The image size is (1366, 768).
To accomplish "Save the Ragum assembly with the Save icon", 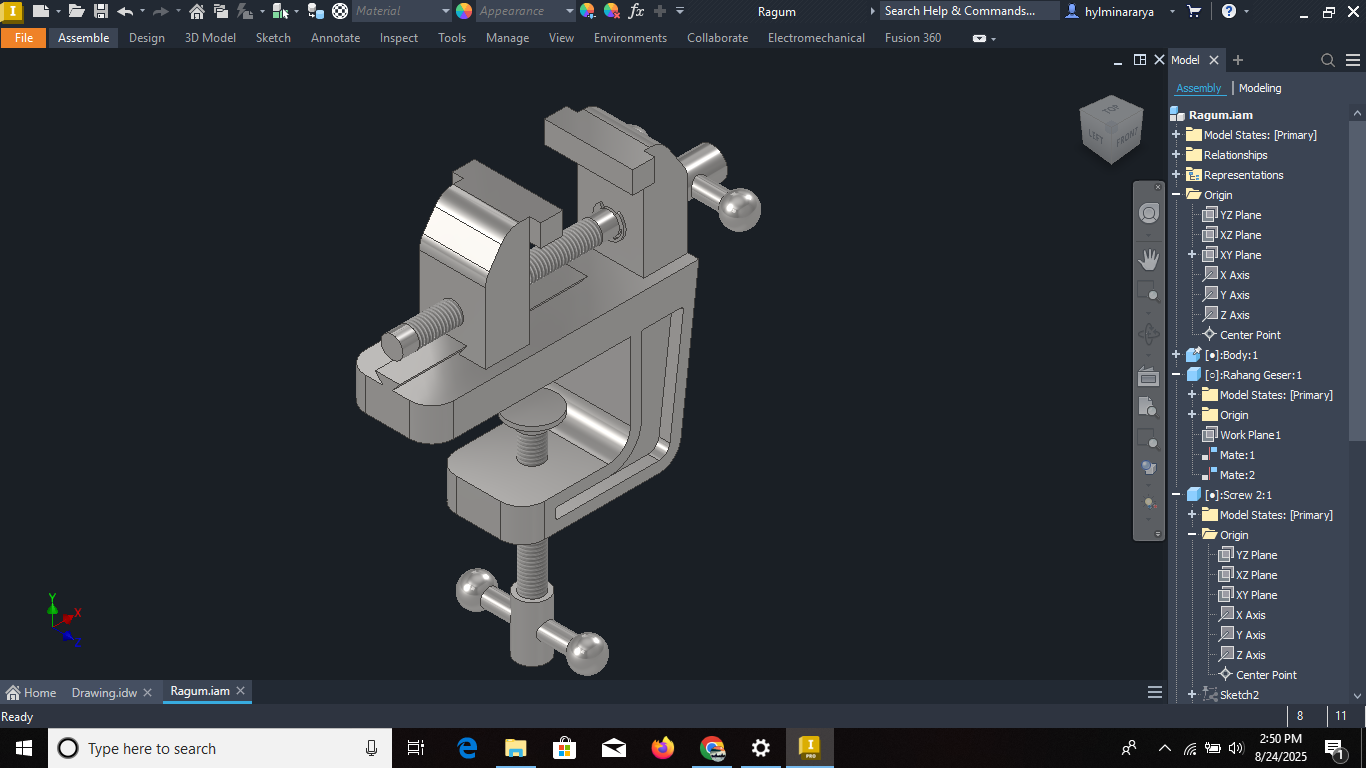I will click(x=101, y=11).
